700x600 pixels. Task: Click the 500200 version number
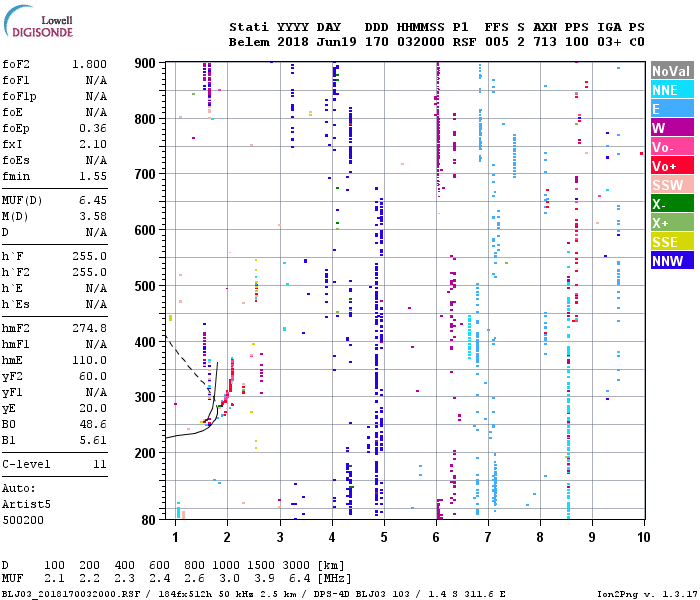tap(23, 520)
